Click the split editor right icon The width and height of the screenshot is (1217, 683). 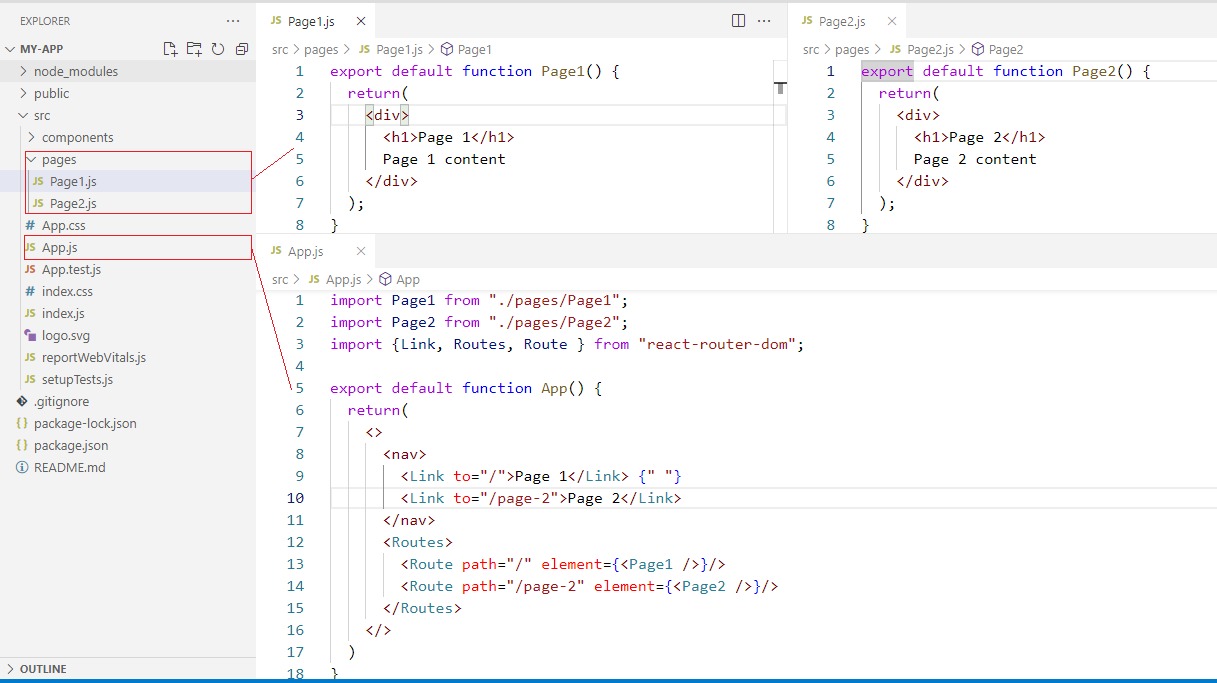tap(738, 21)
